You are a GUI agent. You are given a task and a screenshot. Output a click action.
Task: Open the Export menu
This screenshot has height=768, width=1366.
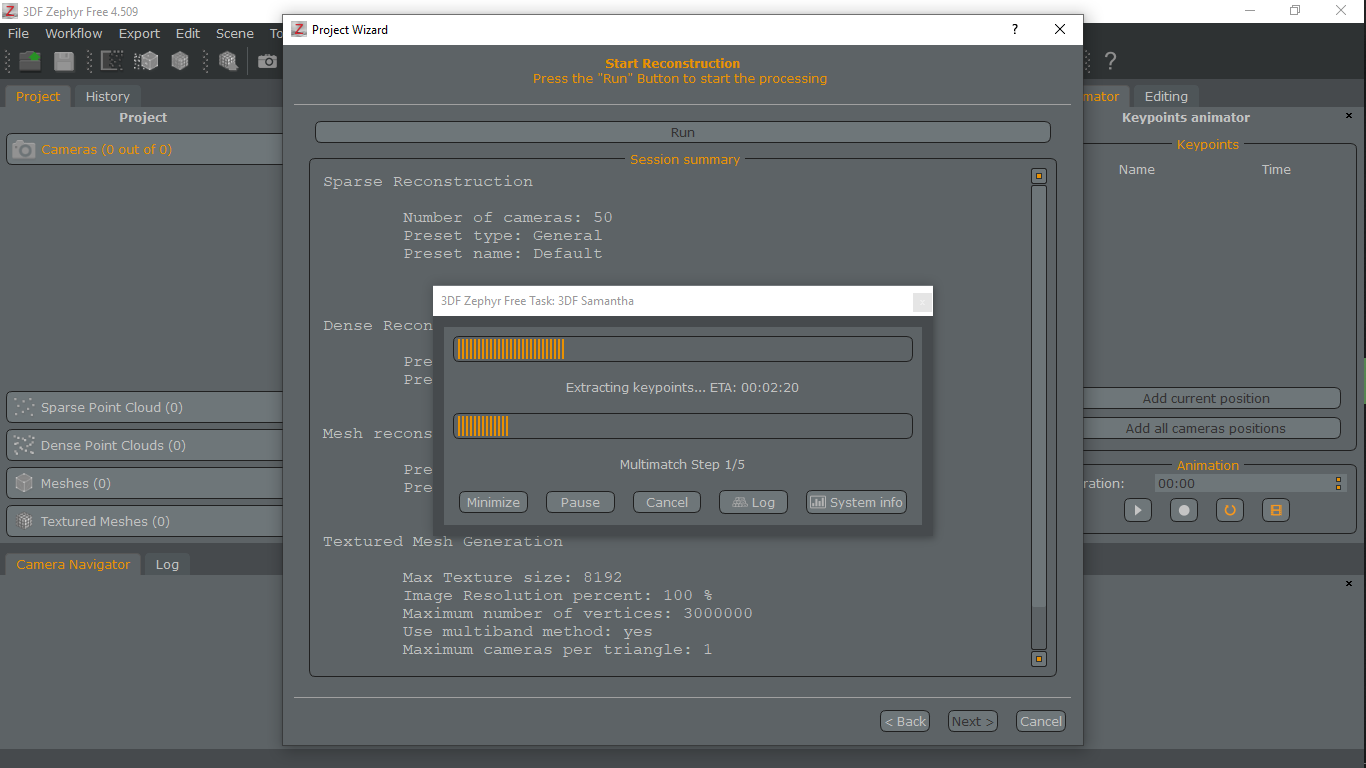click(139, 33)
